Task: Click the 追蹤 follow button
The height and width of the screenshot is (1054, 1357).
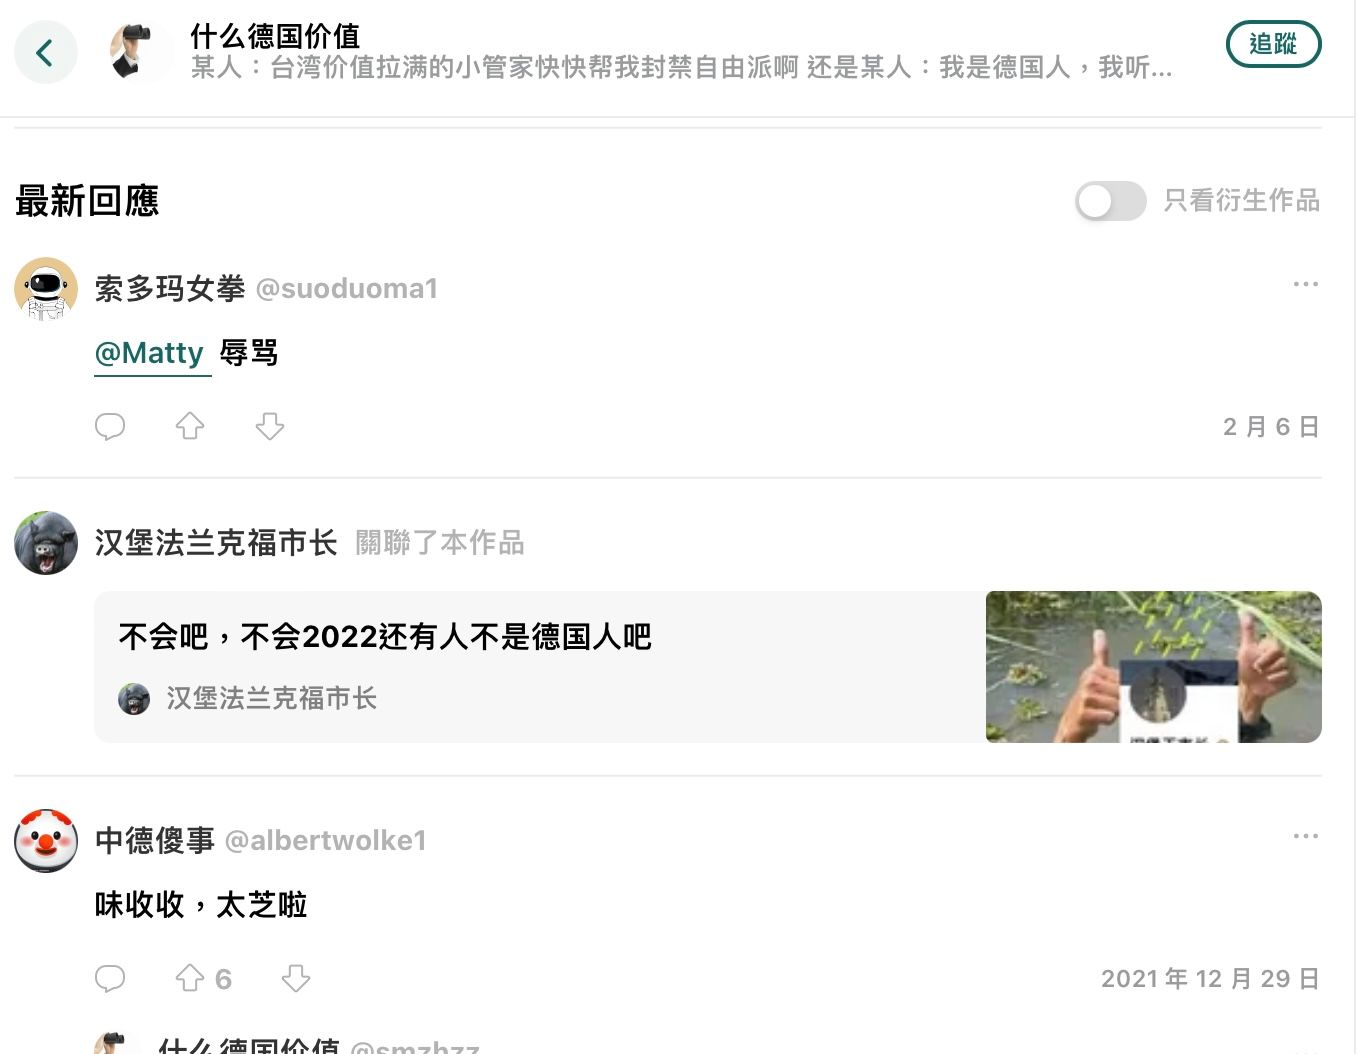Action: [1273, 44]
